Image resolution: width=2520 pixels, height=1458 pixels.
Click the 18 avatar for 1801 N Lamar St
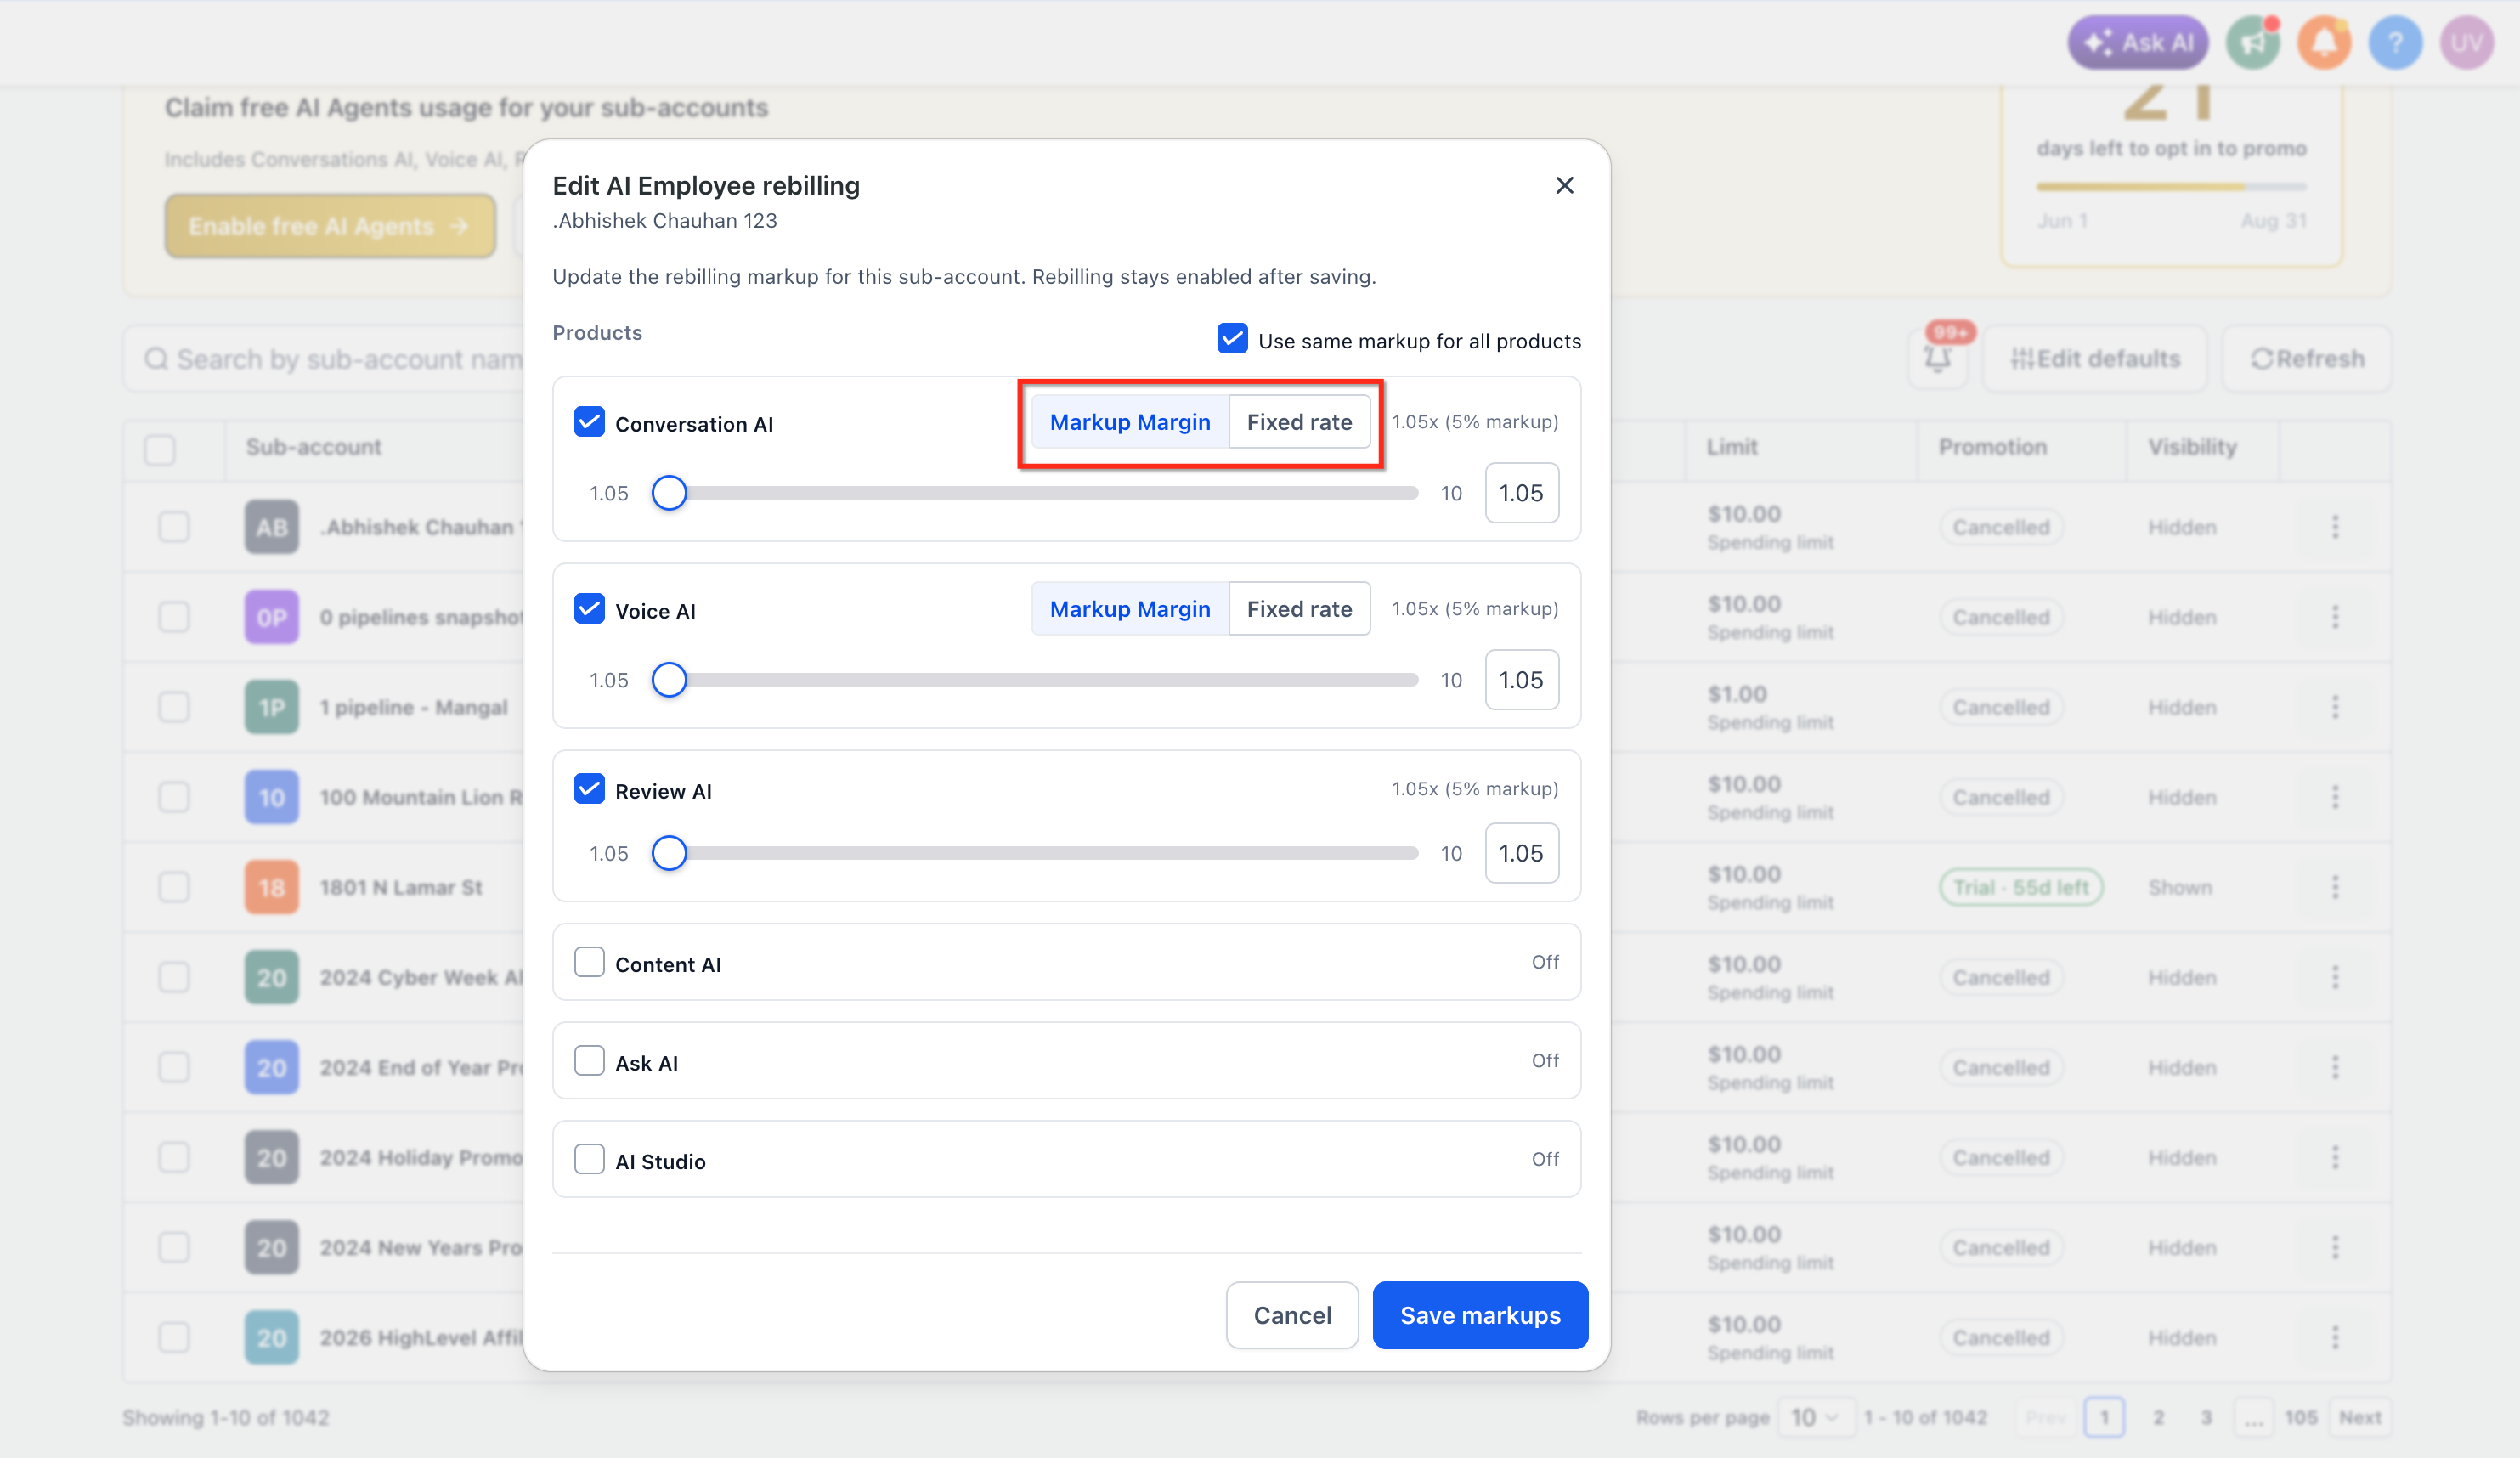[272, 887]
